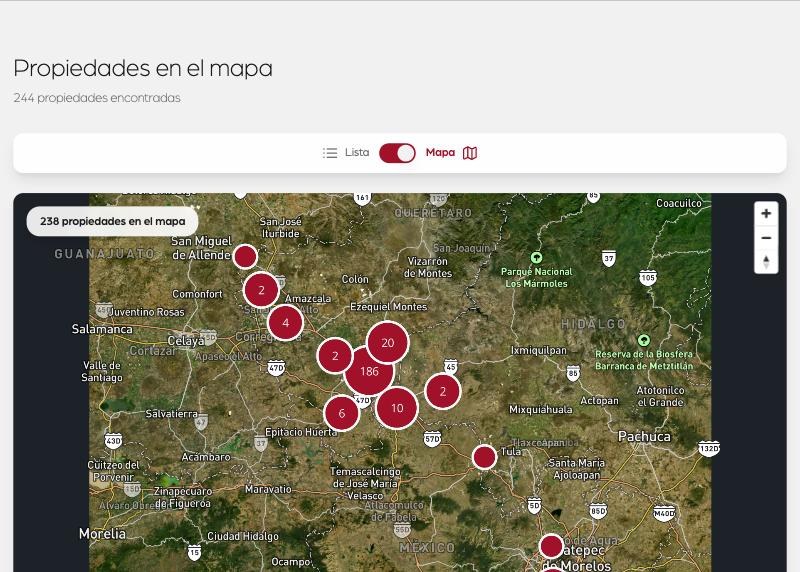800x572 pixels.
Task: Click the list icon beside Lista
Action: (330, 153)
